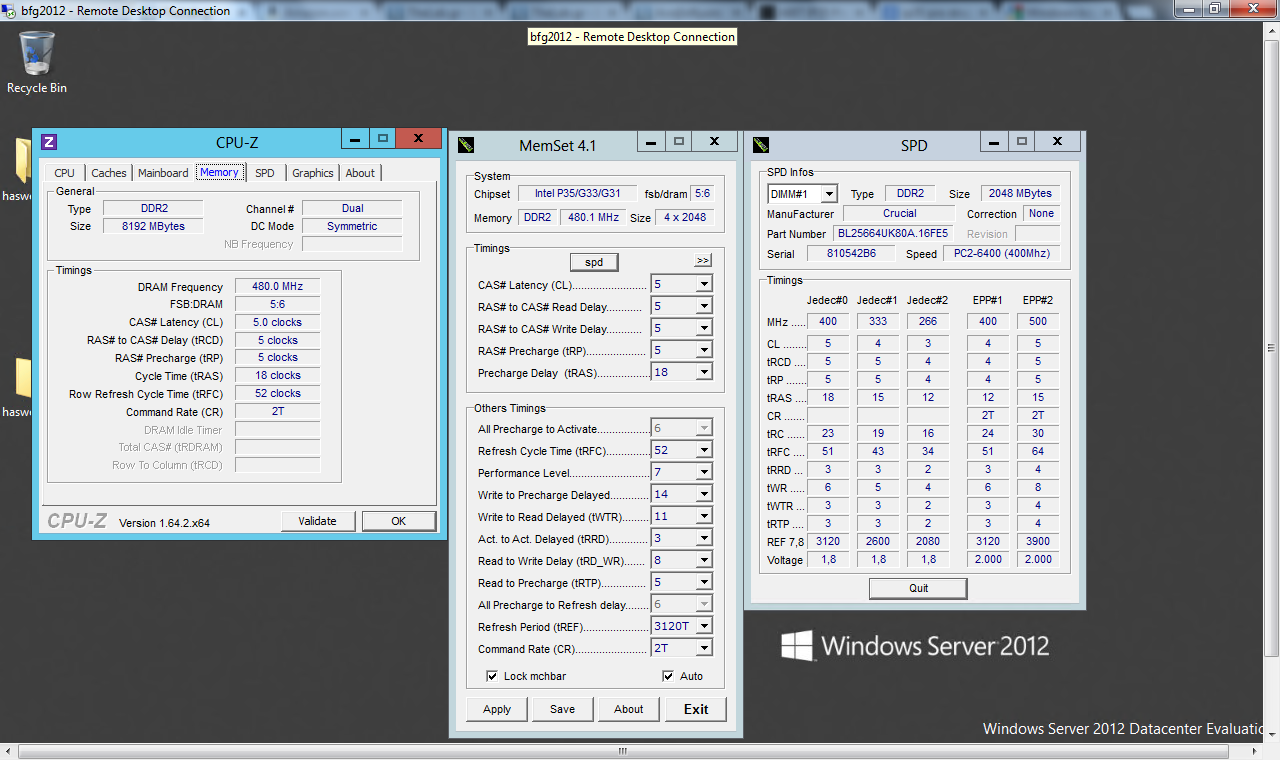Screen dimensions: 1280x760
Task: Click the CAS# Latency value 5.0 clocks
Action: pyautogui.click(x=277, y=322)
